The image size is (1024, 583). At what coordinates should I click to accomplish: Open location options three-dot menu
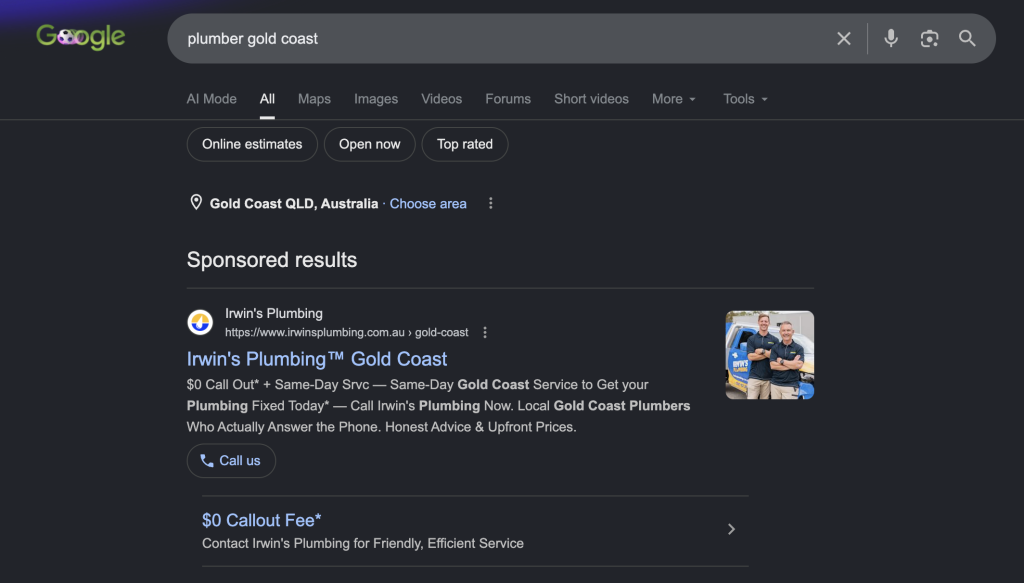point(490,204)
